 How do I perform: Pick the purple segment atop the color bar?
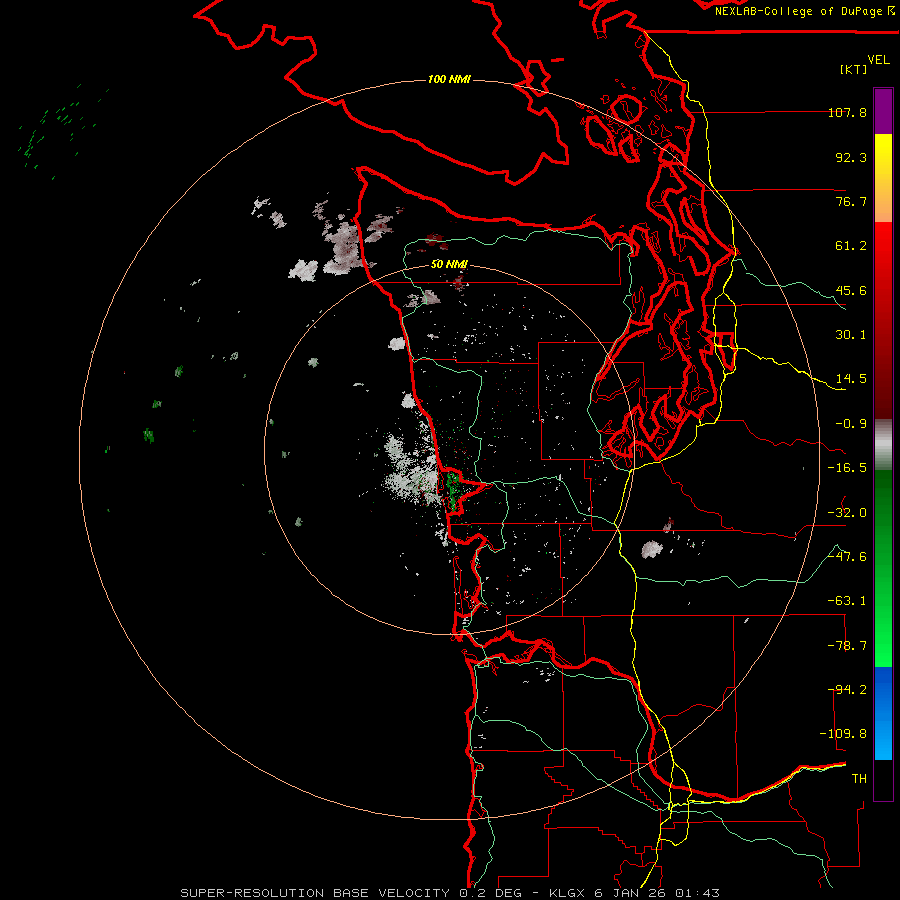(883, 111)
